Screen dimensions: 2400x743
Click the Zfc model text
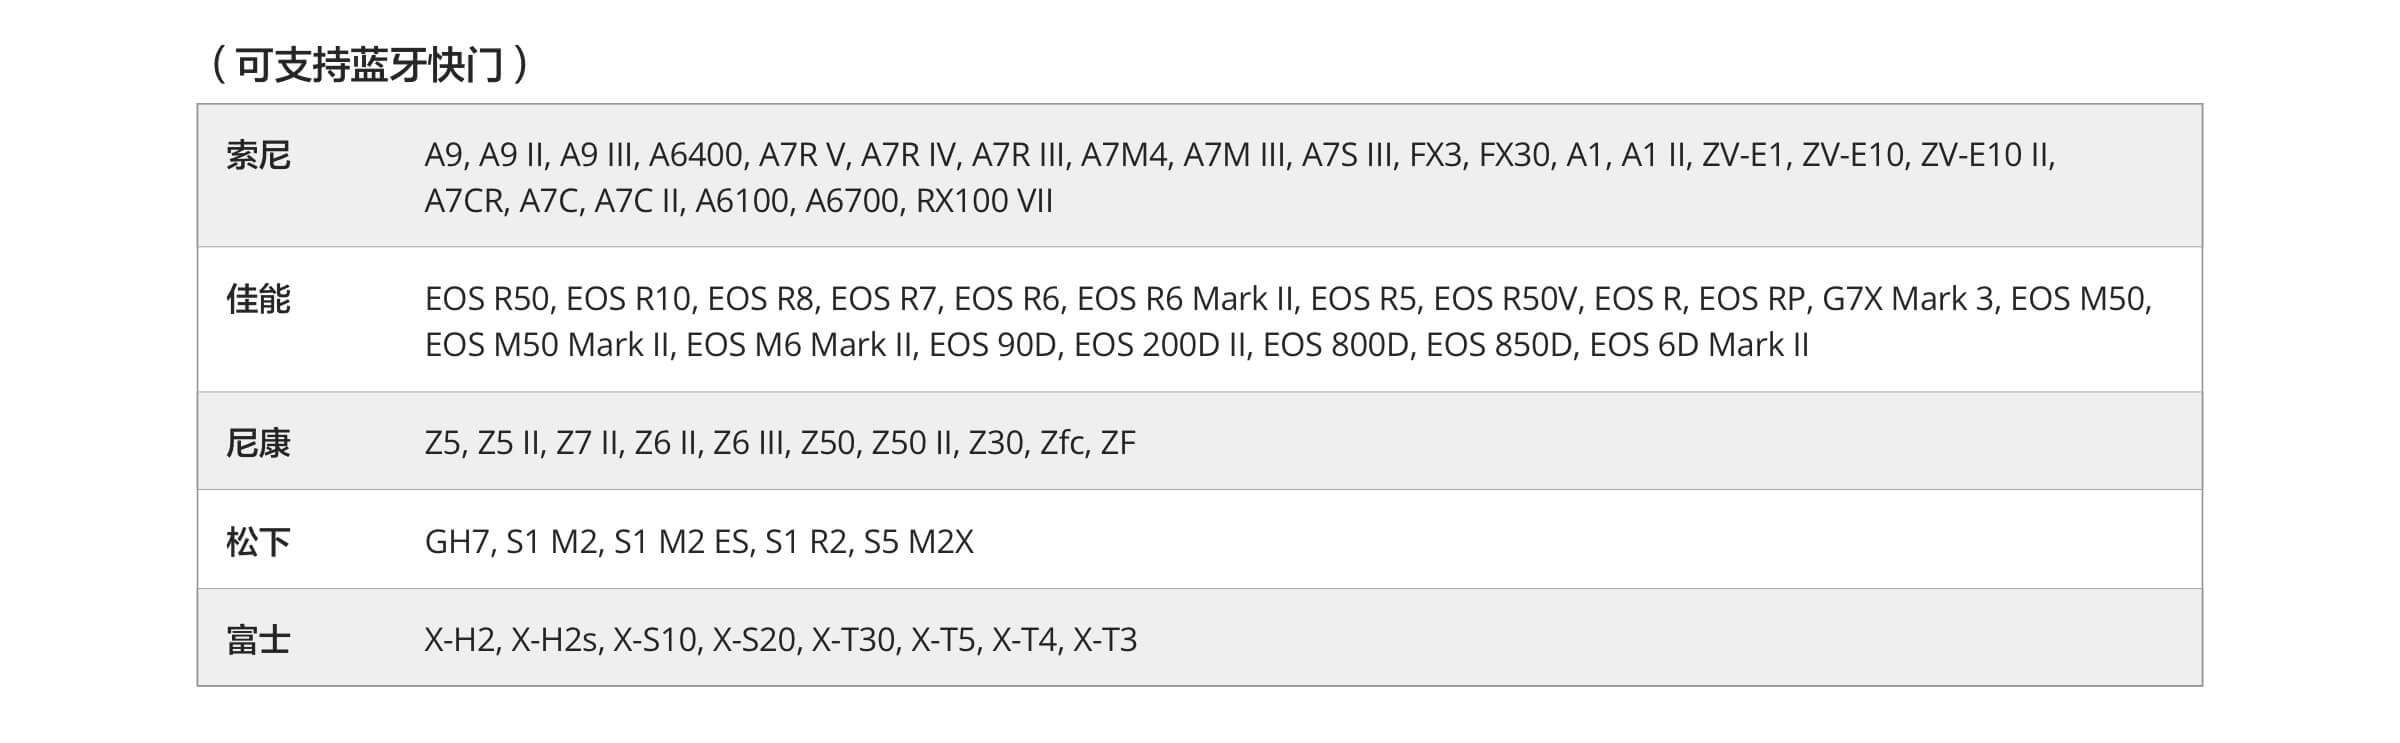[x=1062, y=443]
